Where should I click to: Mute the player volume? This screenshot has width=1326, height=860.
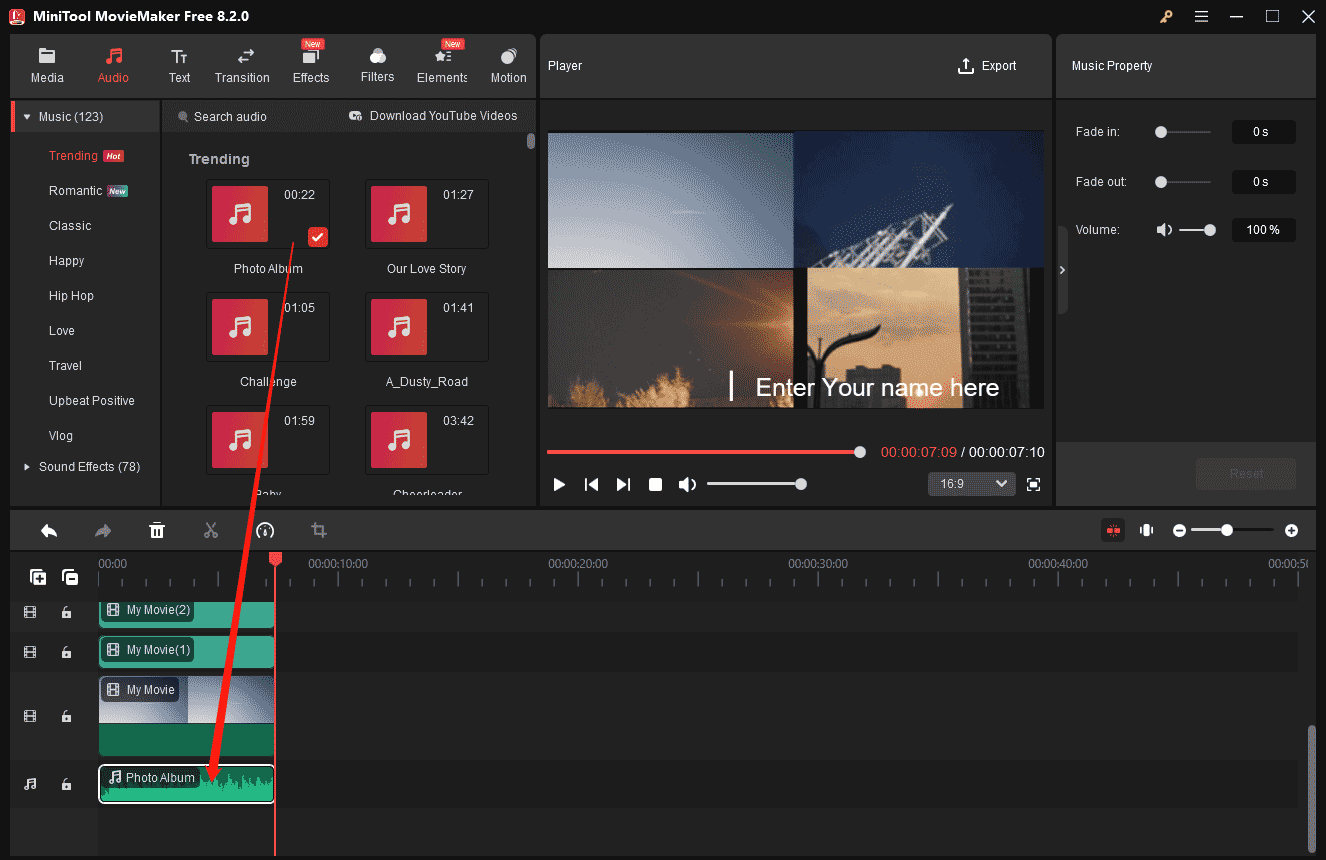(x=687, y=485)
